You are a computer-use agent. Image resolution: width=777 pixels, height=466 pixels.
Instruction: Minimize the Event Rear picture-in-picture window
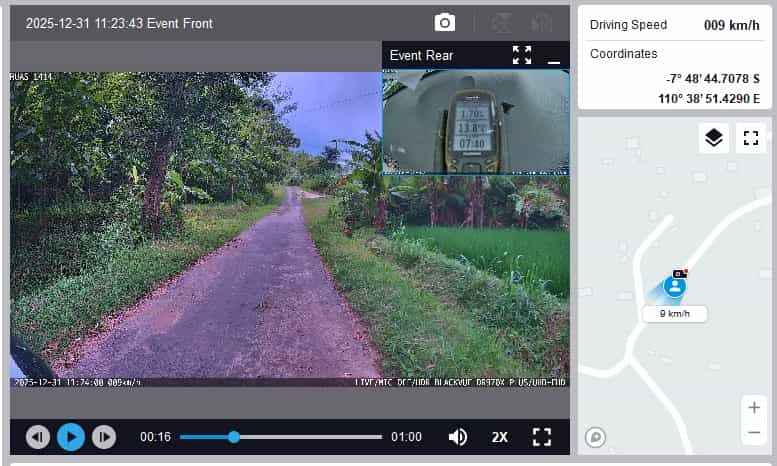point(554,56)
